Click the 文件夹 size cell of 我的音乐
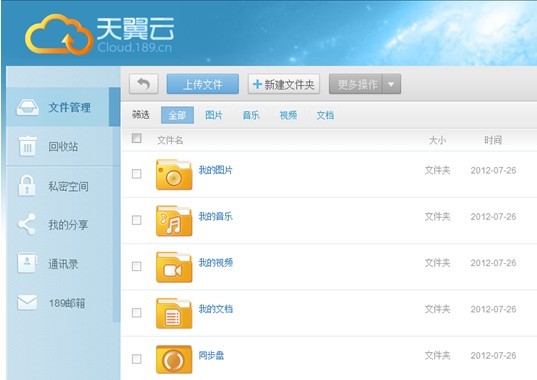The height and width of the screenshot is (380, 537). 437,216
